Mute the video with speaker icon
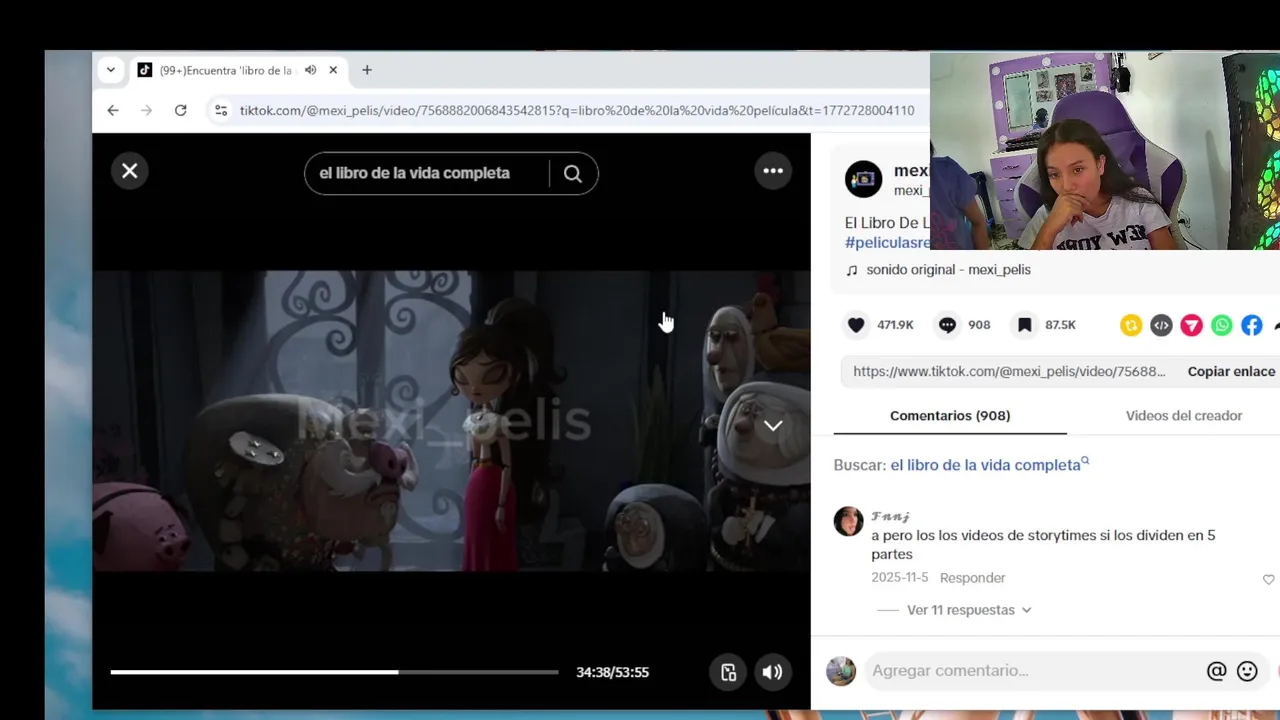 click(772, 672)
